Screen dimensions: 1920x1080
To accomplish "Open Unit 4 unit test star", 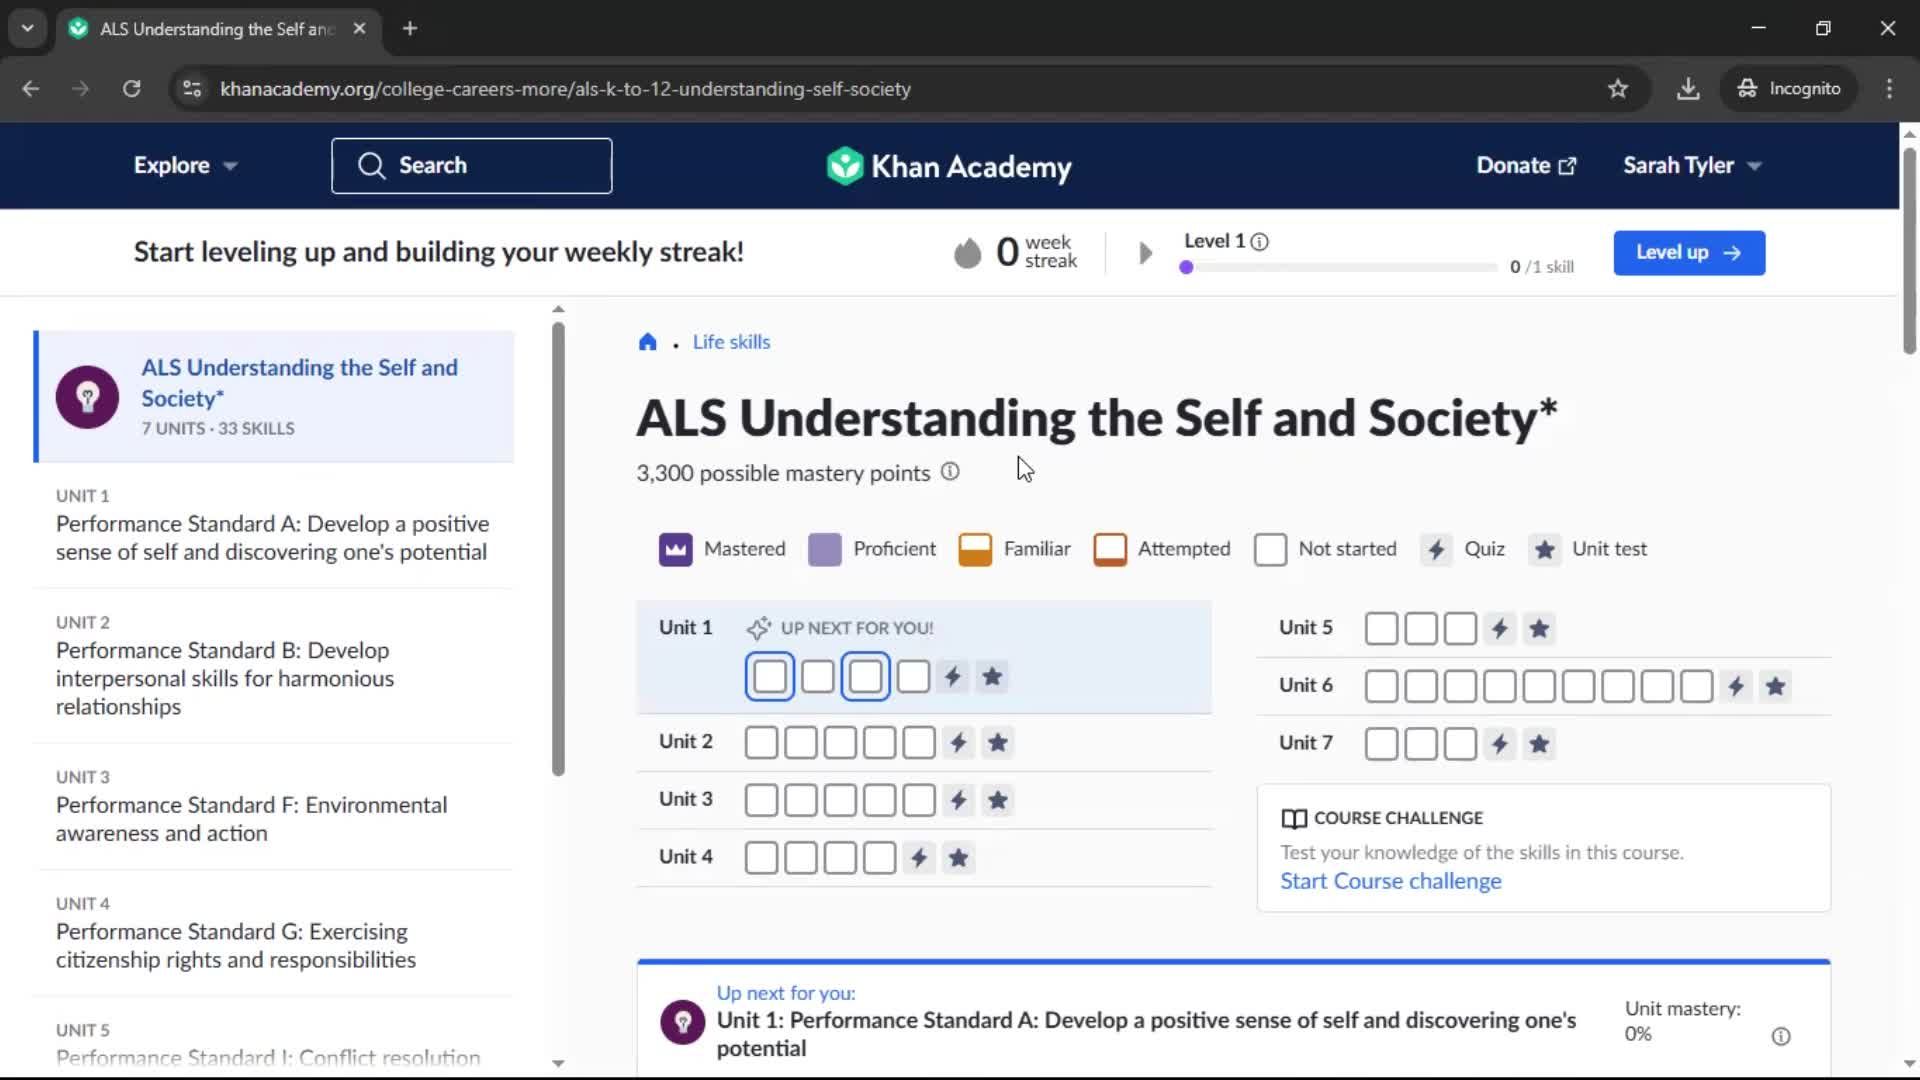I will coord(958,858).
